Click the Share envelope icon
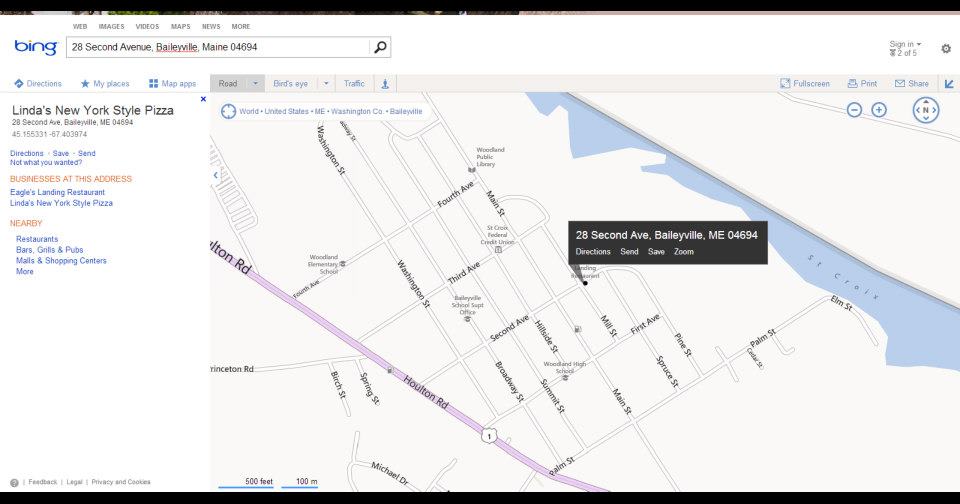Screen dimensions: 960x504 pyautogui.click(x=899, y=83)
